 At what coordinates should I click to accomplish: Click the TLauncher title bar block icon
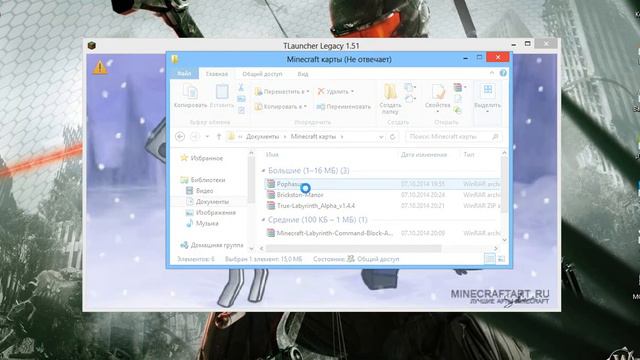[x=92, y=45]
